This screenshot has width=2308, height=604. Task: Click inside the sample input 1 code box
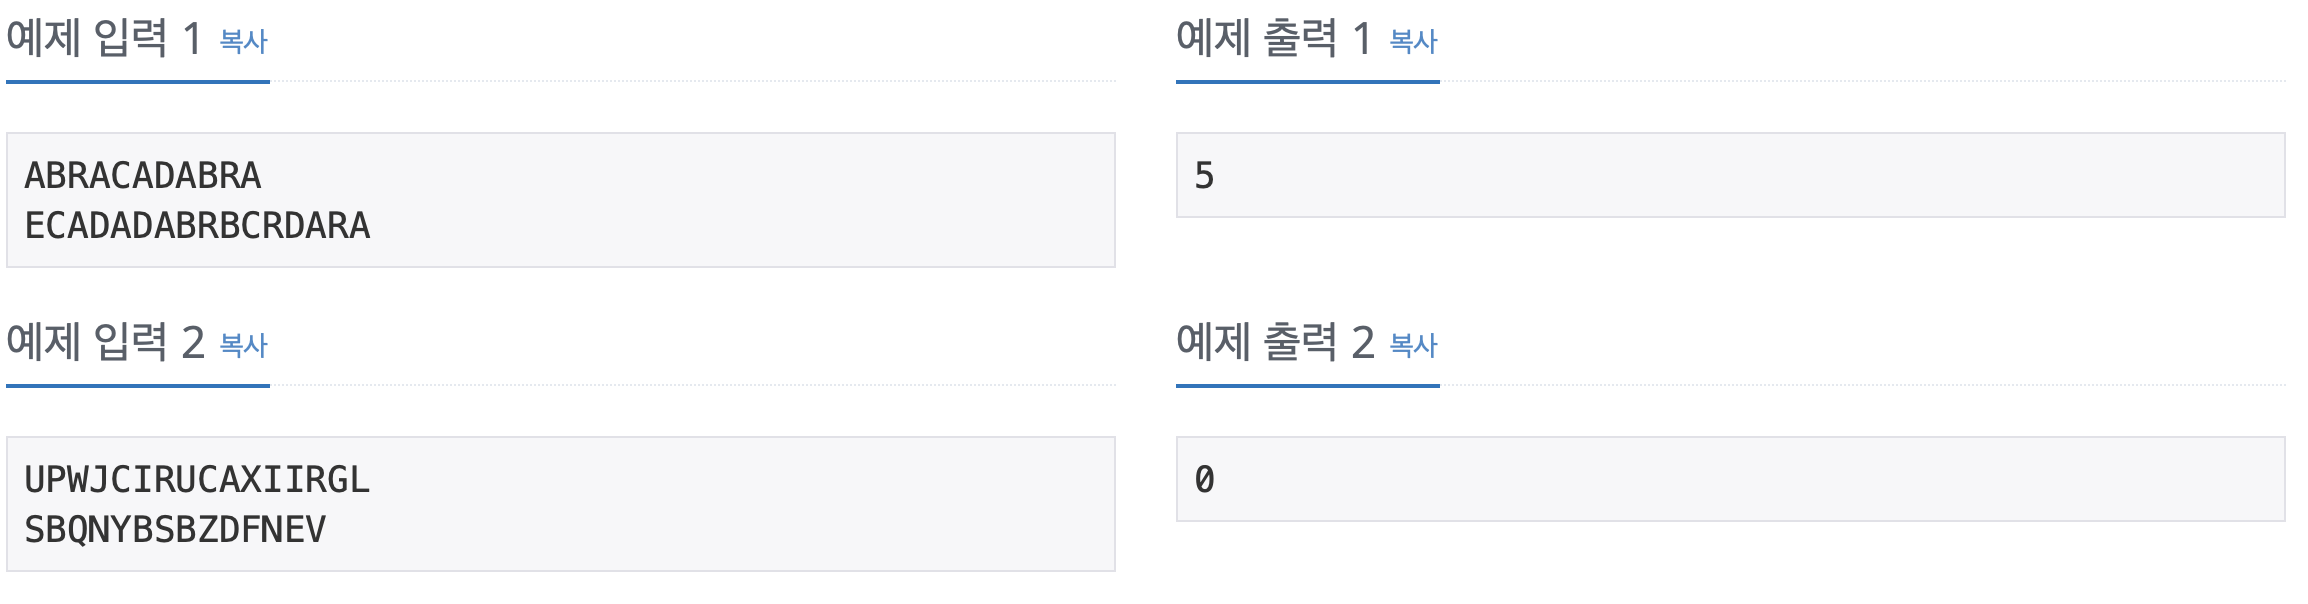pos(560,200)
